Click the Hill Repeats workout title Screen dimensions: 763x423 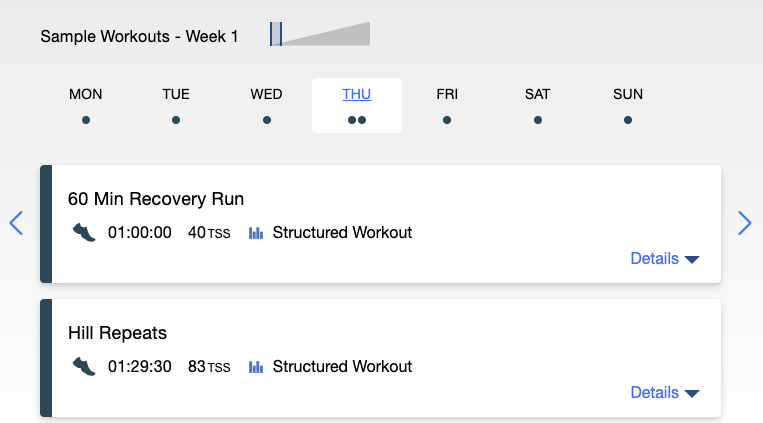[x=117, y=332]
